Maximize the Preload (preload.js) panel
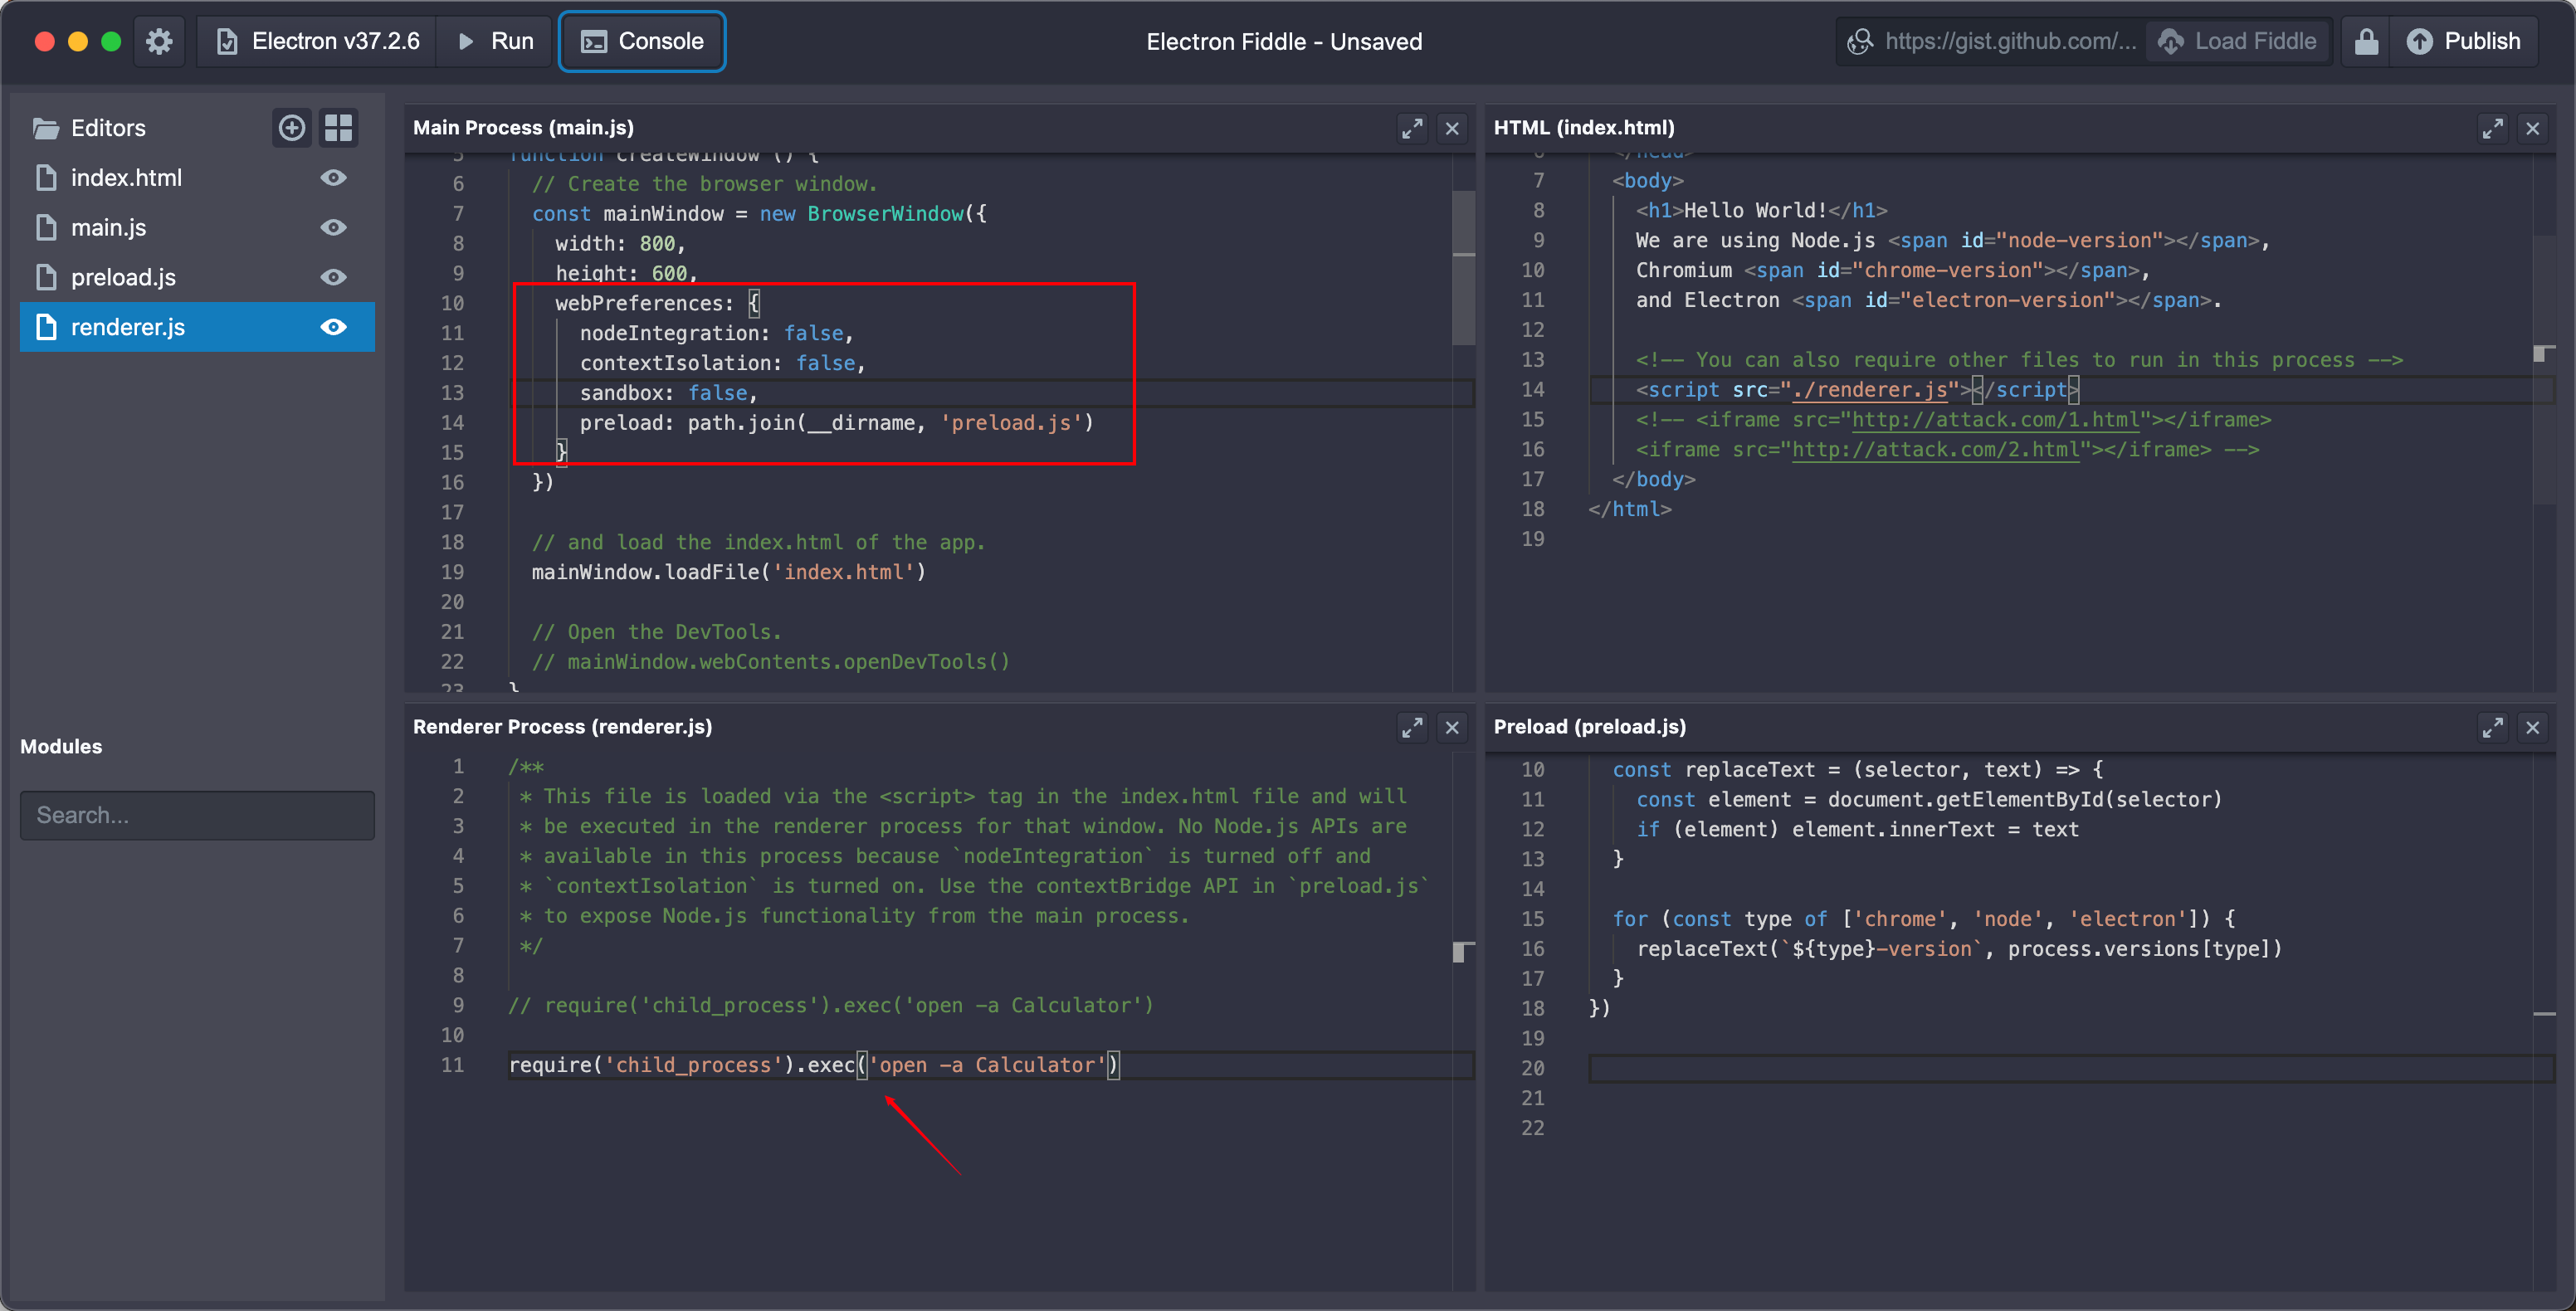This screenshot has height=1311, width=2576. point(2492,727)
